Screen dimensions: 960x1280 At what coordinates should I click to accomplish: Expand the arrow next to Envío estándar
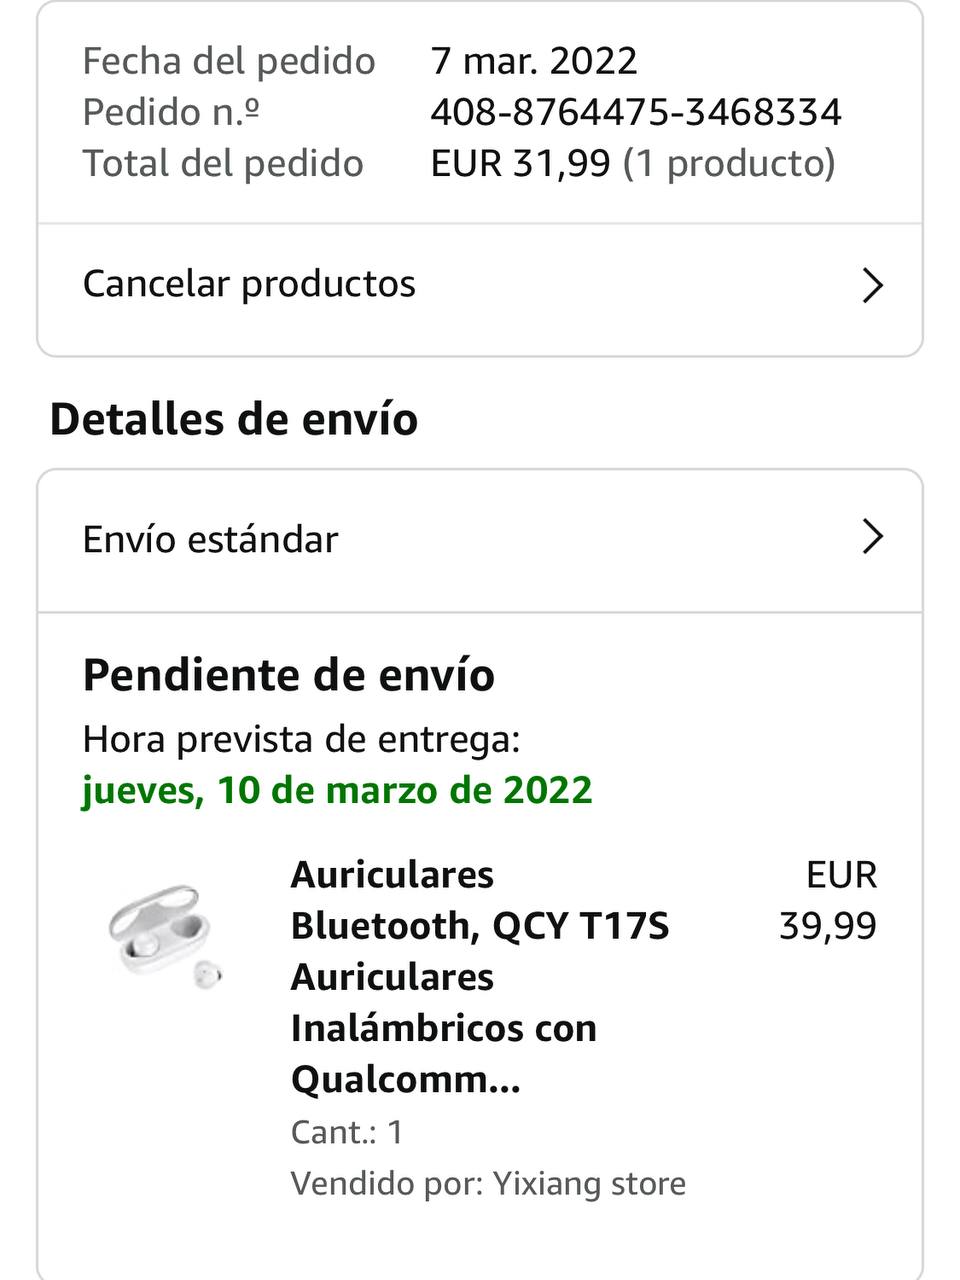[872, 538]
